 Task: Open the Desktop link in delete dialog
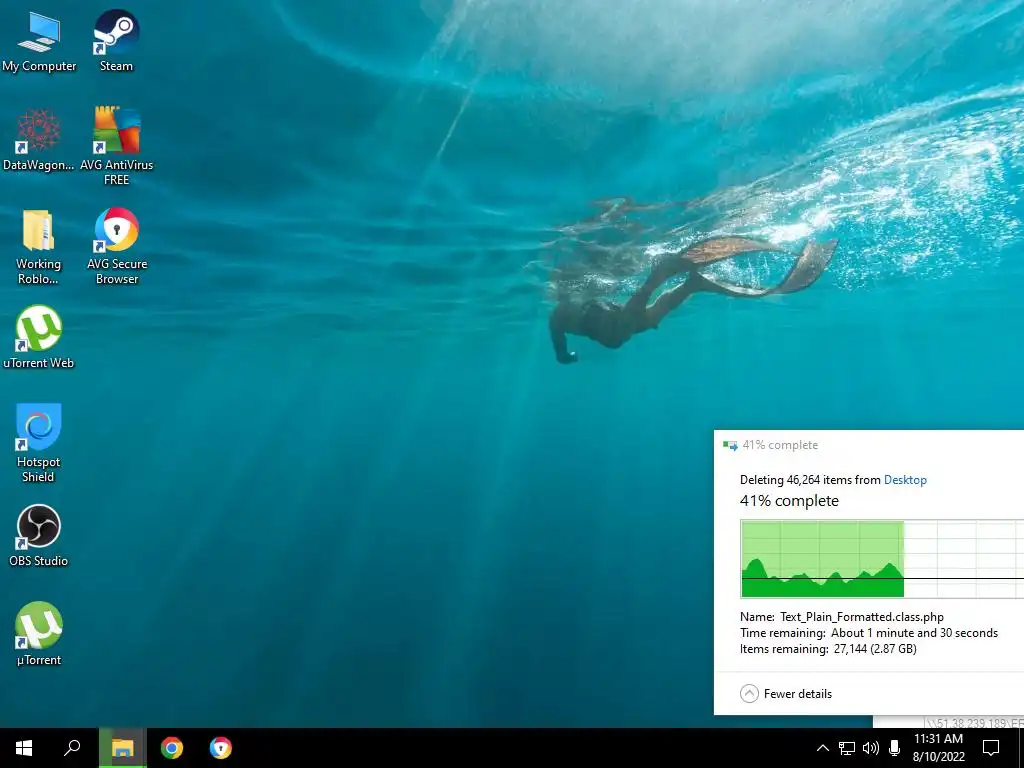pyautogui.click(x=905, y=480)
